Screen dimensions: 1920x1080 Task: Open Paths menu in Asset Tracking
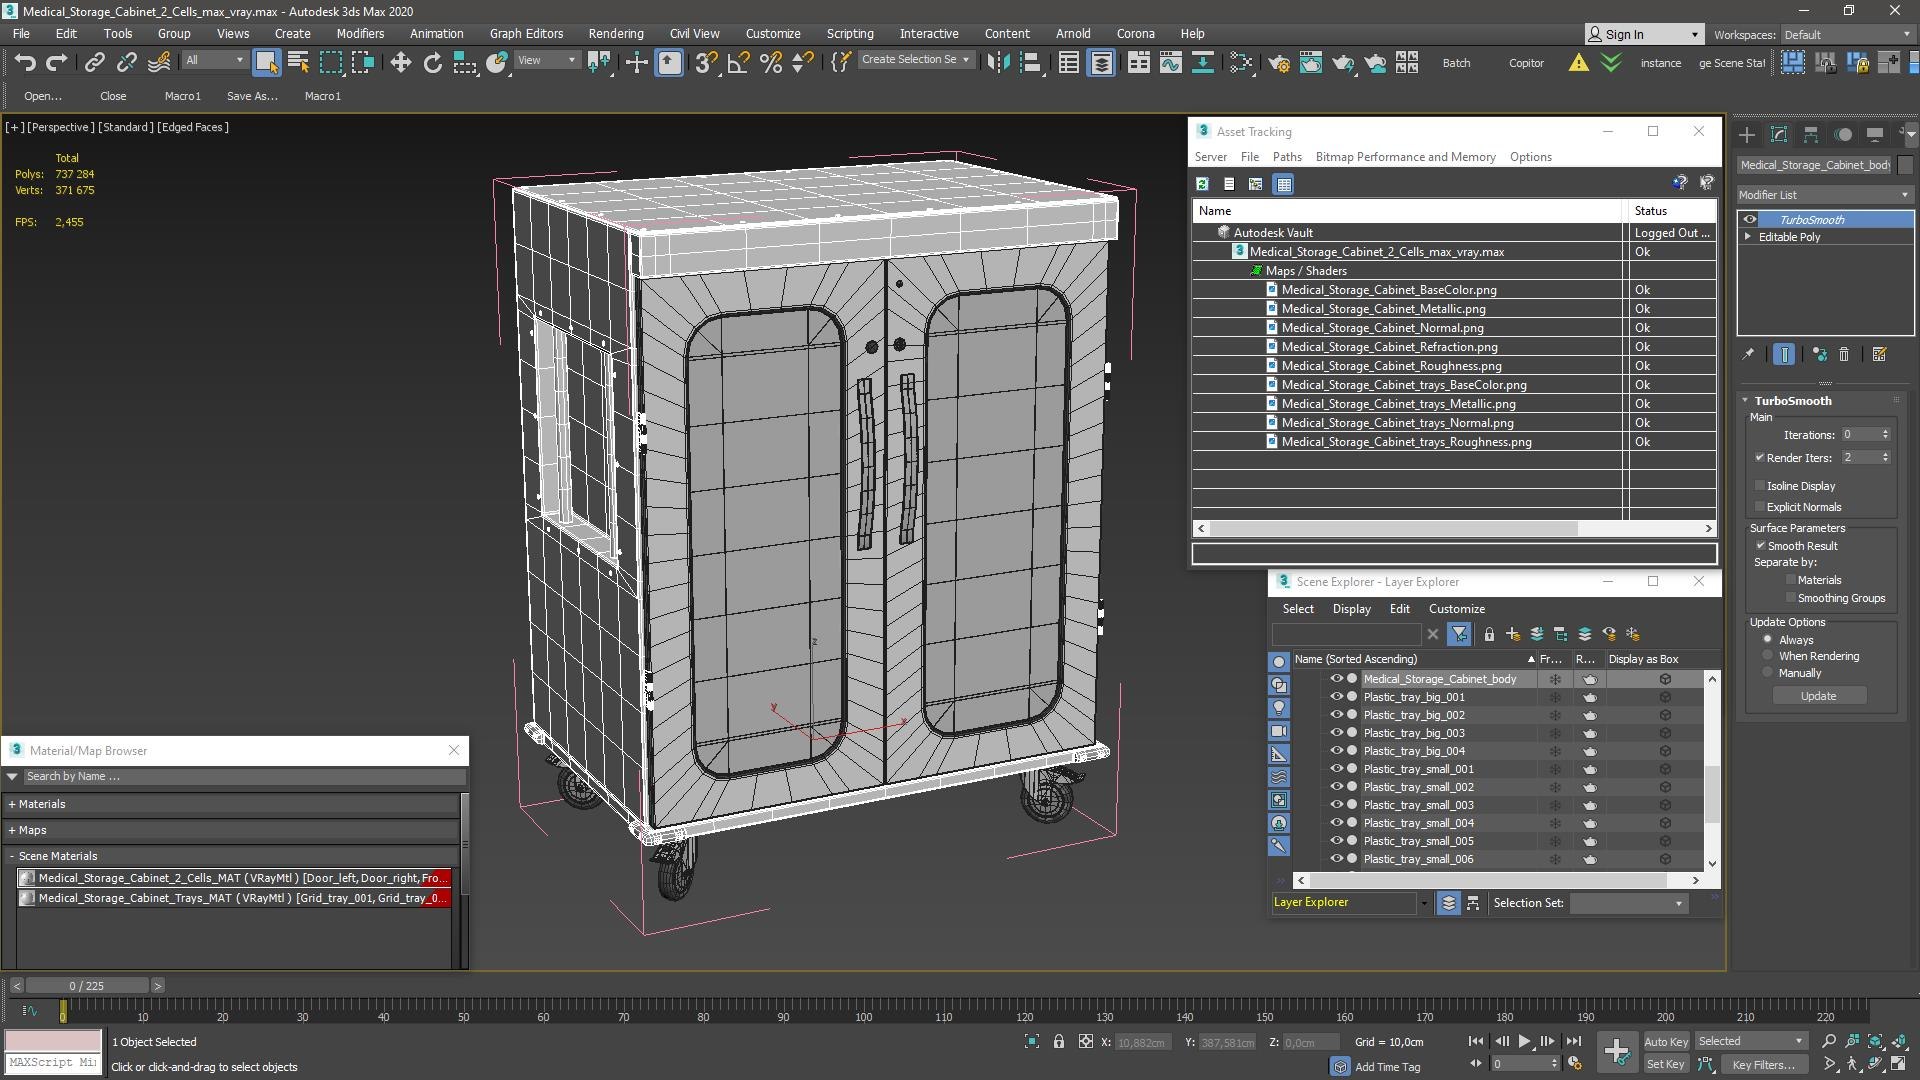tap(1287, 157)
